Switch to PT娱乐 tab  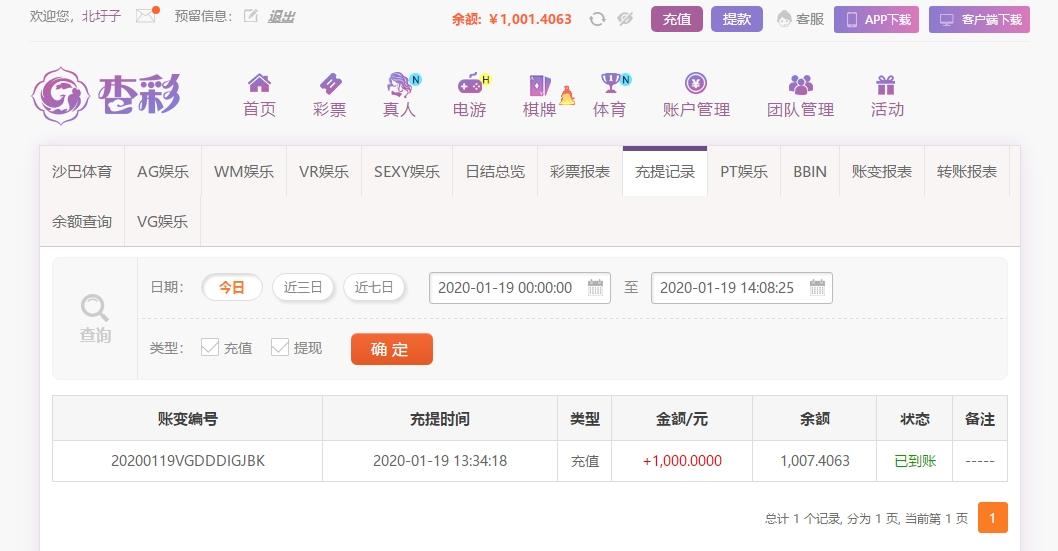point(744,172)
